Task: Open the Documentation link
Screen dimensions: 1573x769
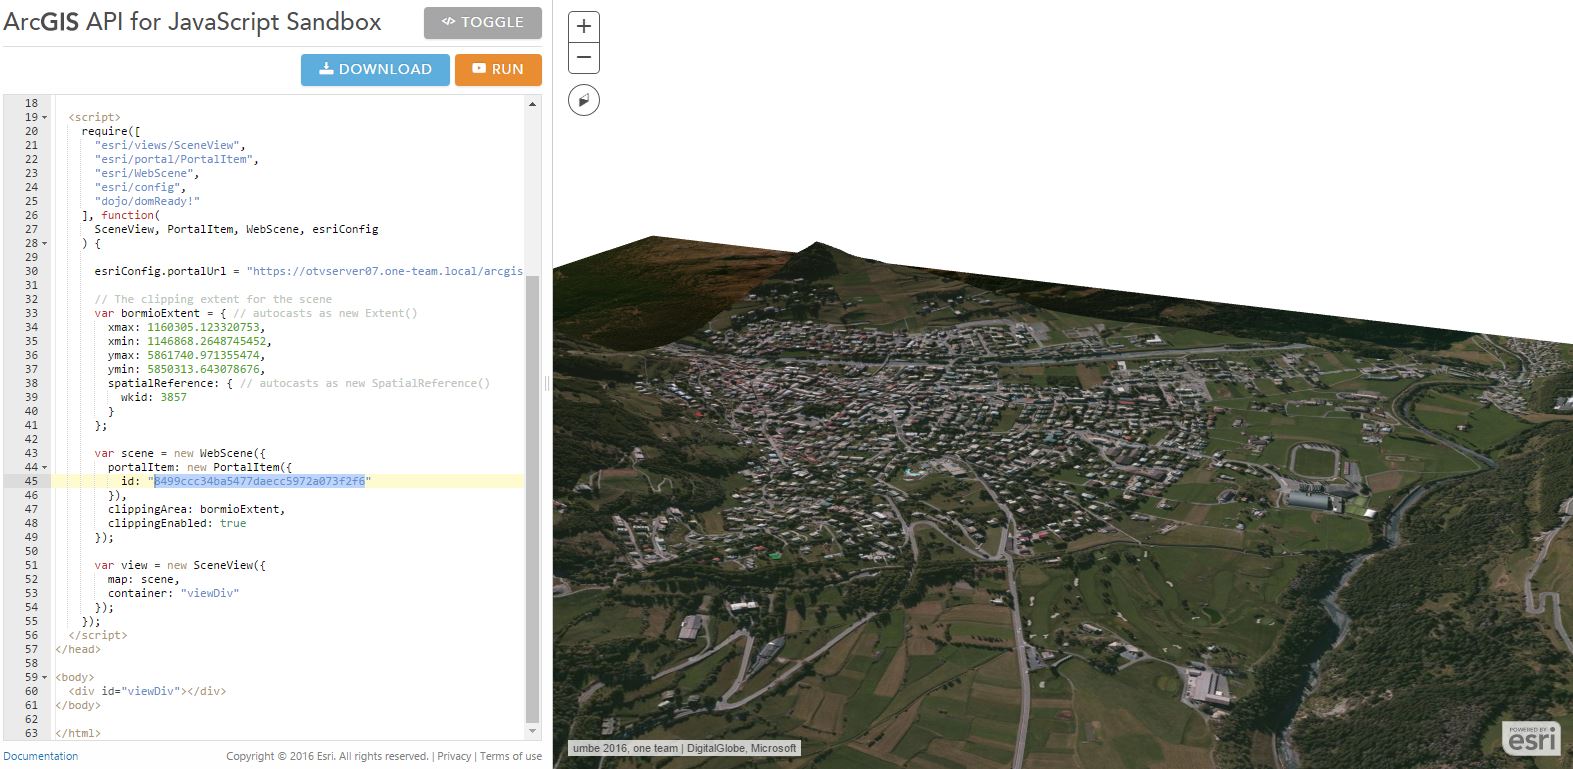Action: pos(40,756)
